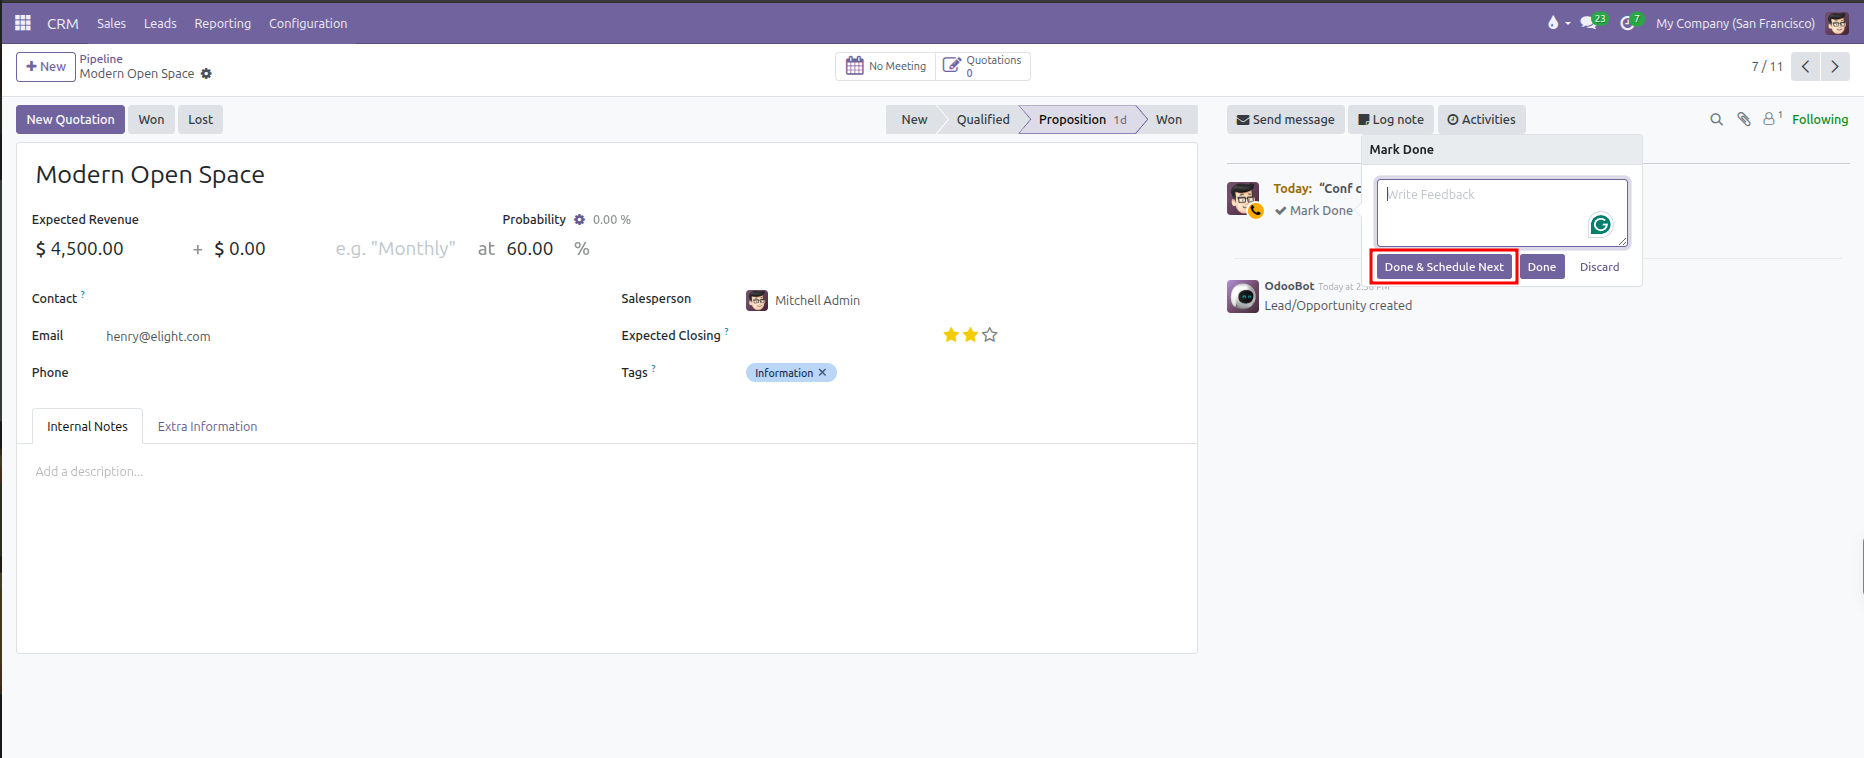Open the conversations messages icon with 23 badge
The image size is (1864, 758).
click(1590, 23)
